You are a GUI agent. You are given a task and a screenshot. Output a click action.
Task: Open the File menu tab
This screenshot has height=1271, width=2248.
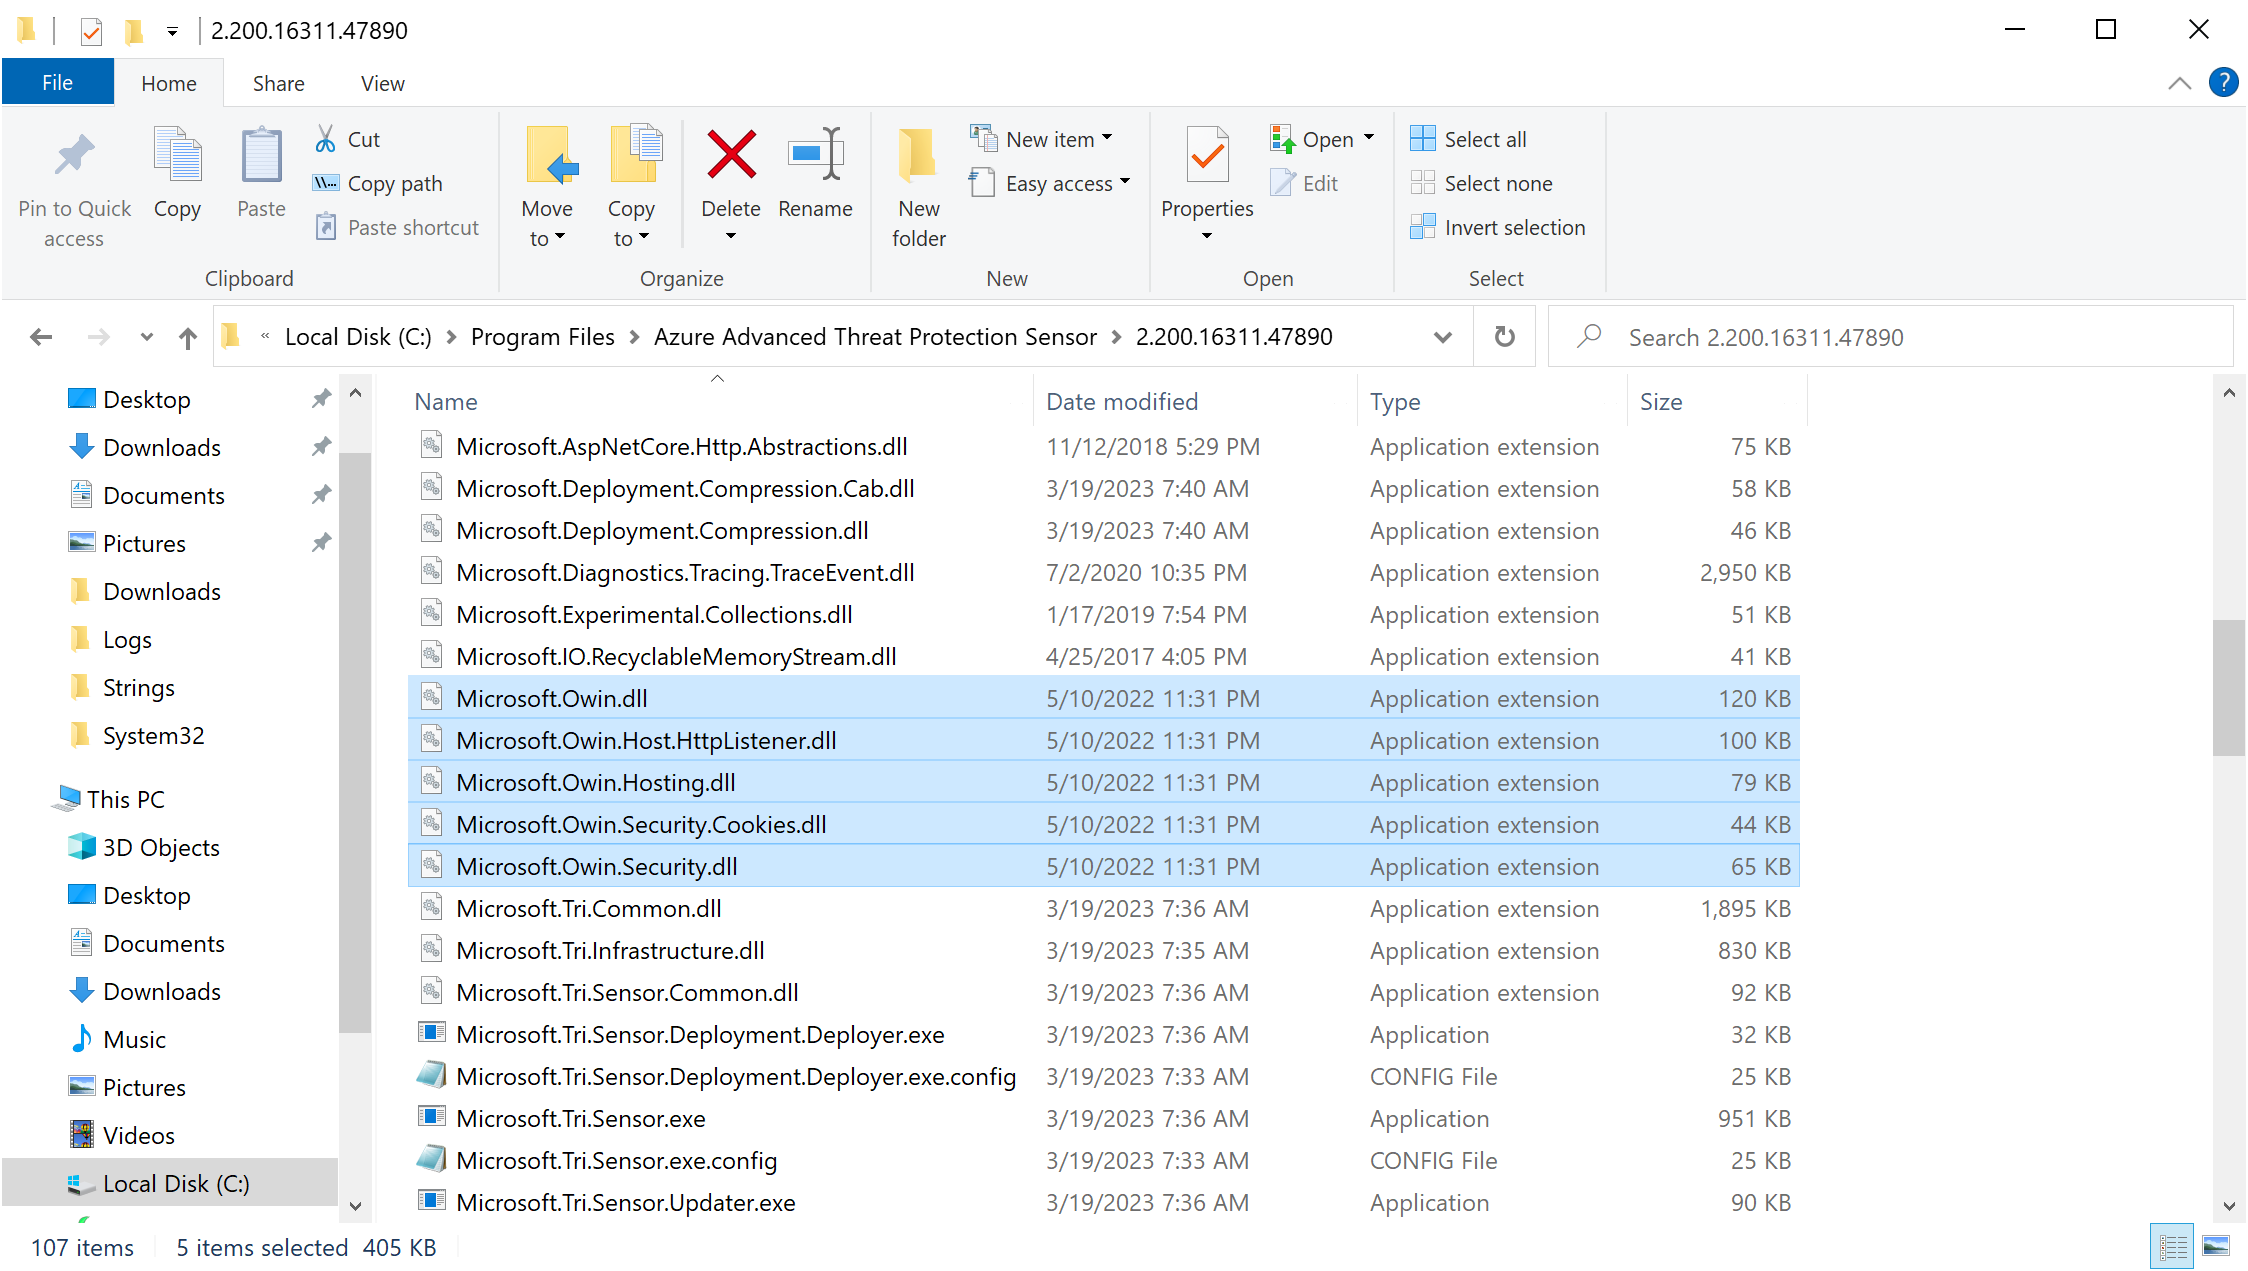(x=57, y=83)
